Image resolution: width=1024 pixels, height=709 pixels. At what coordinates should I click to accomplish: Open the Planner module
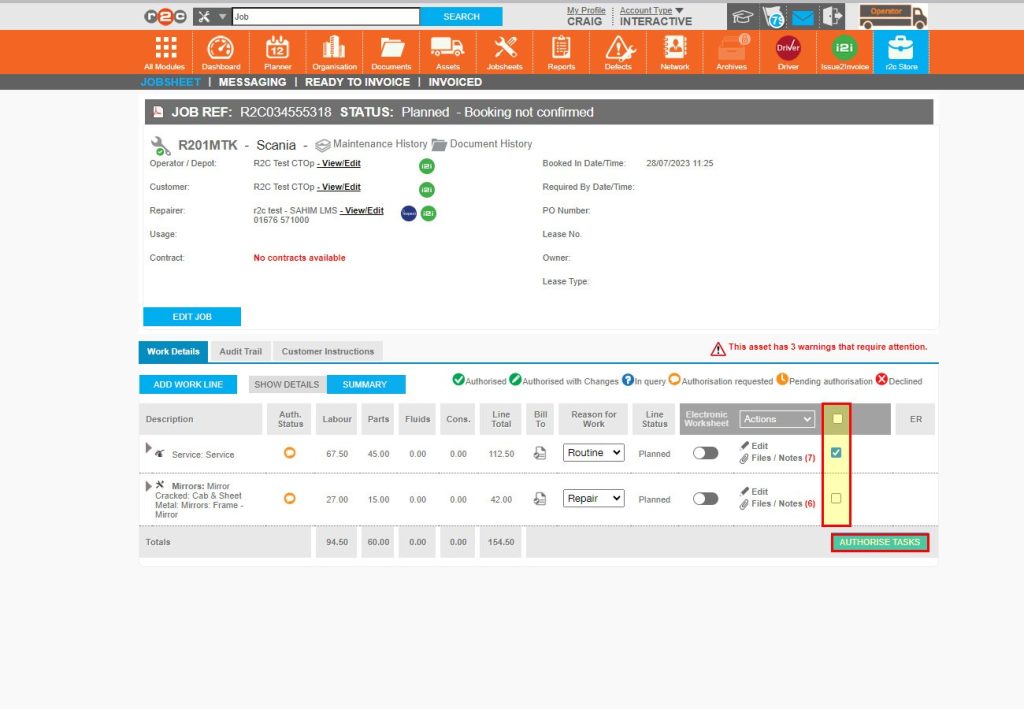277,52
